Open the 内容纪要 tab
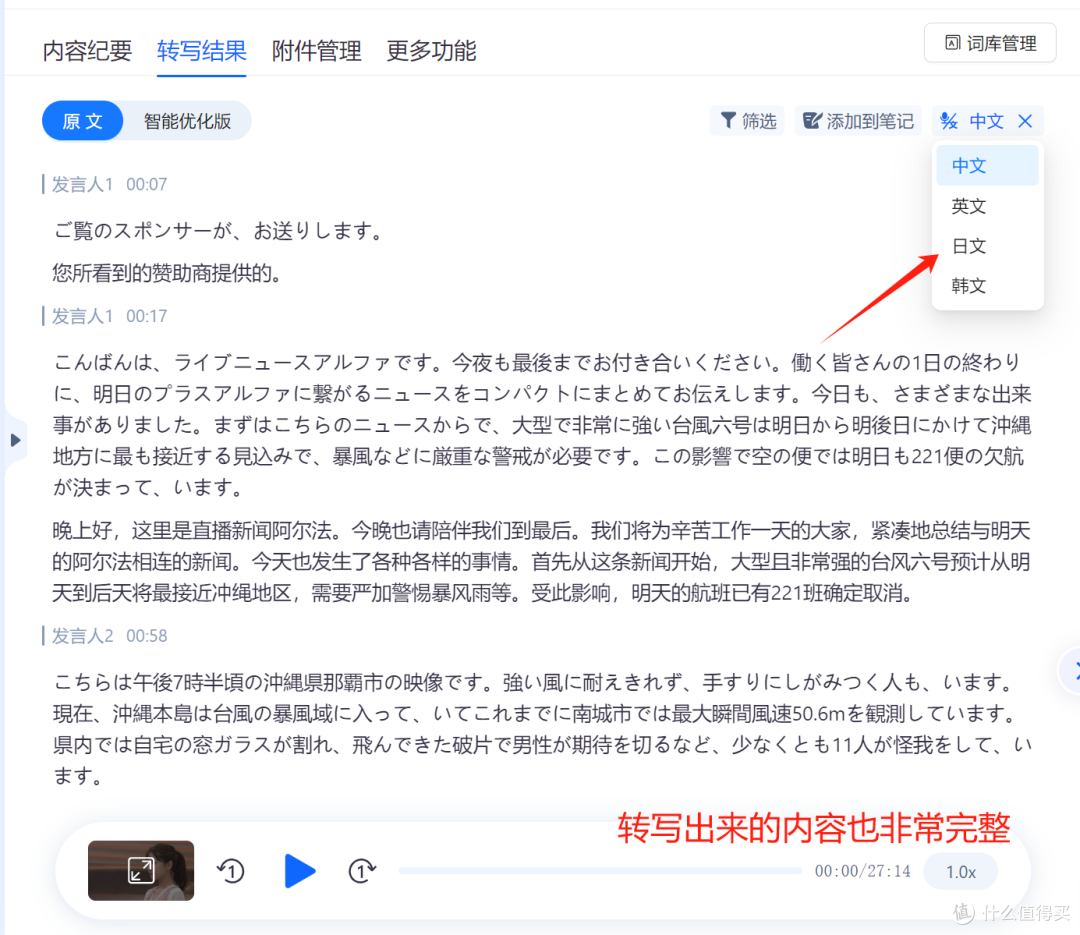This screenshot has width=1080, height=935. pos(87,50)
